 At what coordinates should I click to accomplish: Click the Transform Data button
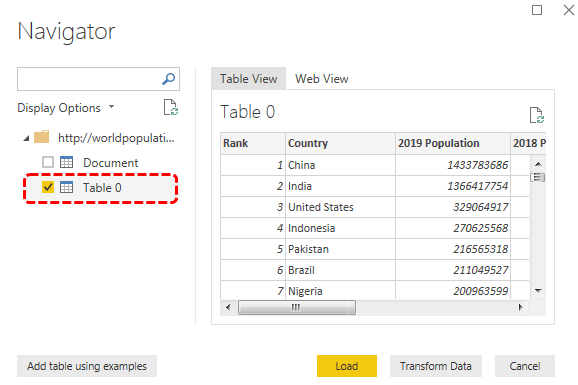point(436,366)
